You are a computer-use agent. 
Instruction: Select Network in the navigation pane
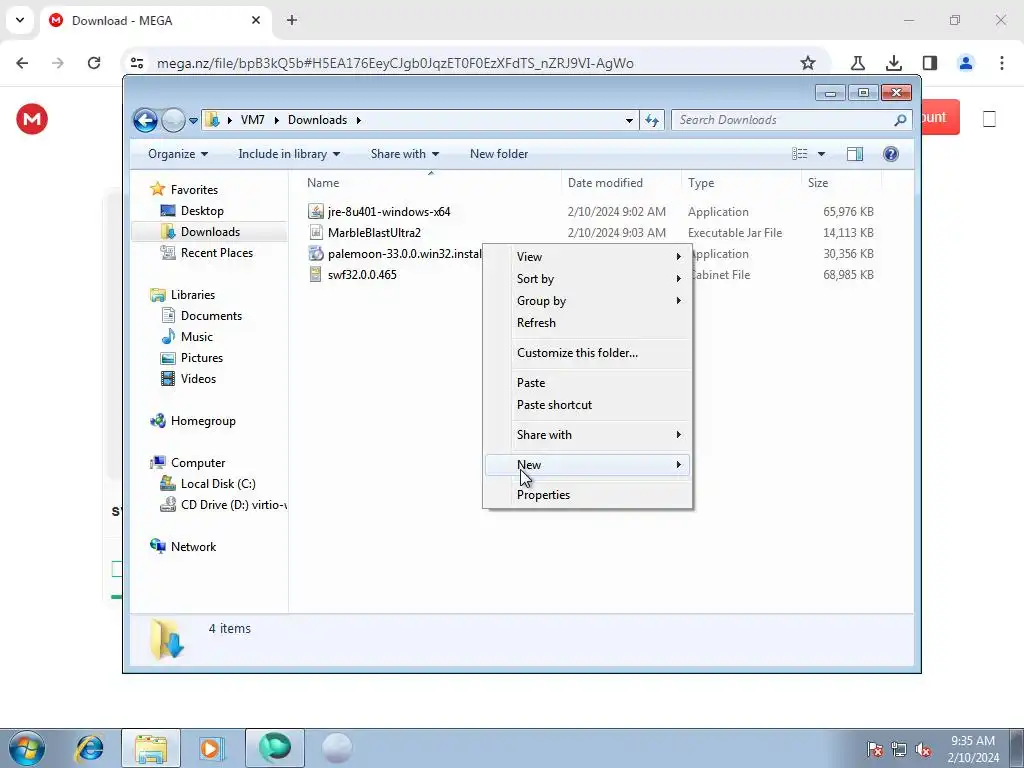(193, 547)
